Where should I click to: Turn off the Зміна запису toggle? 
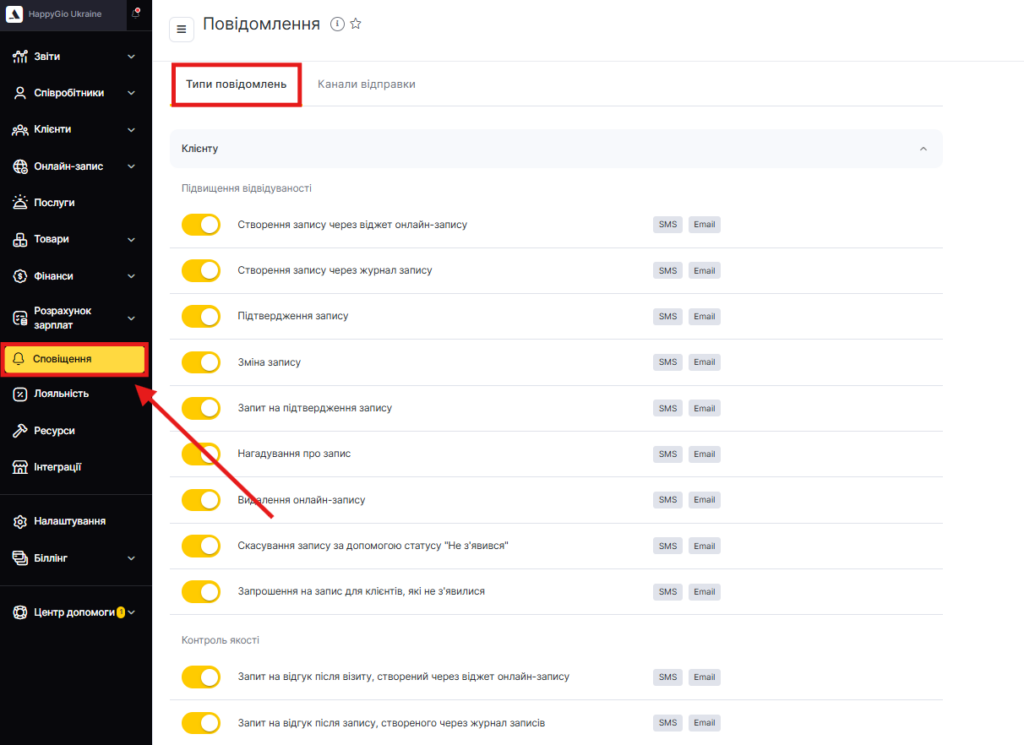pyautogui.click(x=201, y=362)
